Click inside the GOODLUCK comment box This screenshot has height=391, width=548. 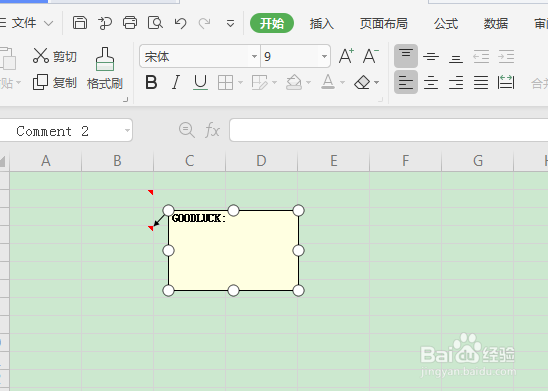pyautogui.click(x=233, y=251)
